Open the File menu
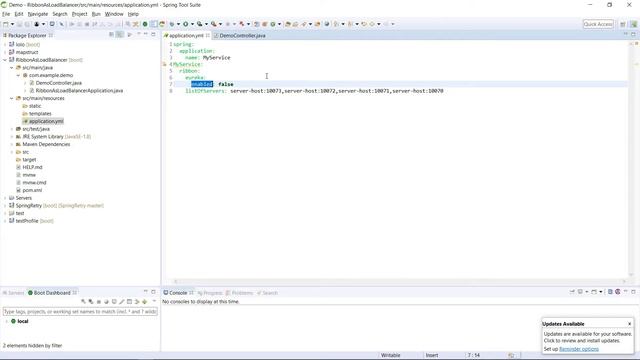Viewport: 640px width, 360px height. pos(6,14)
